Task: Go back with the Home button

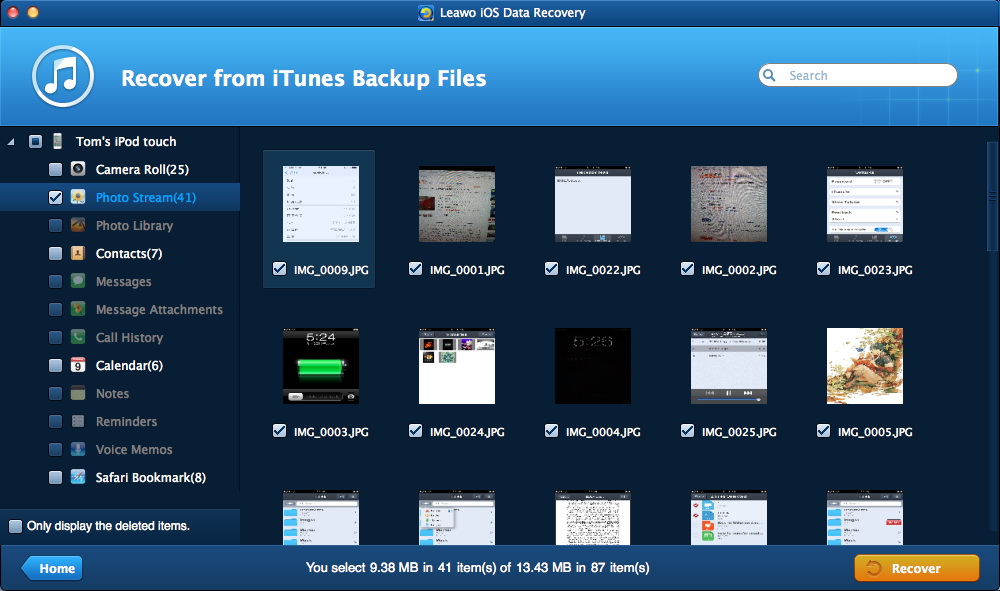Action: pyautogui.click(x=53, y=568)
